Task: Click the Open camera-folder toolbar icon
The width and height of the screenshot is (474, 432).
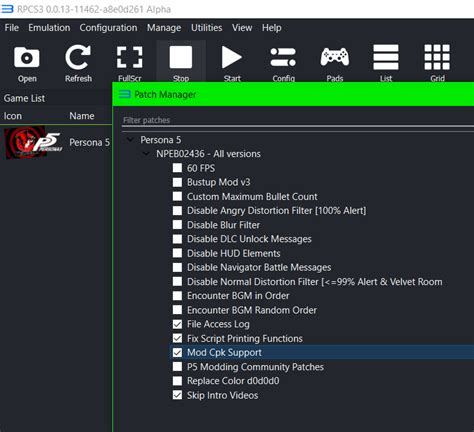Action: [x=27, y=57]
